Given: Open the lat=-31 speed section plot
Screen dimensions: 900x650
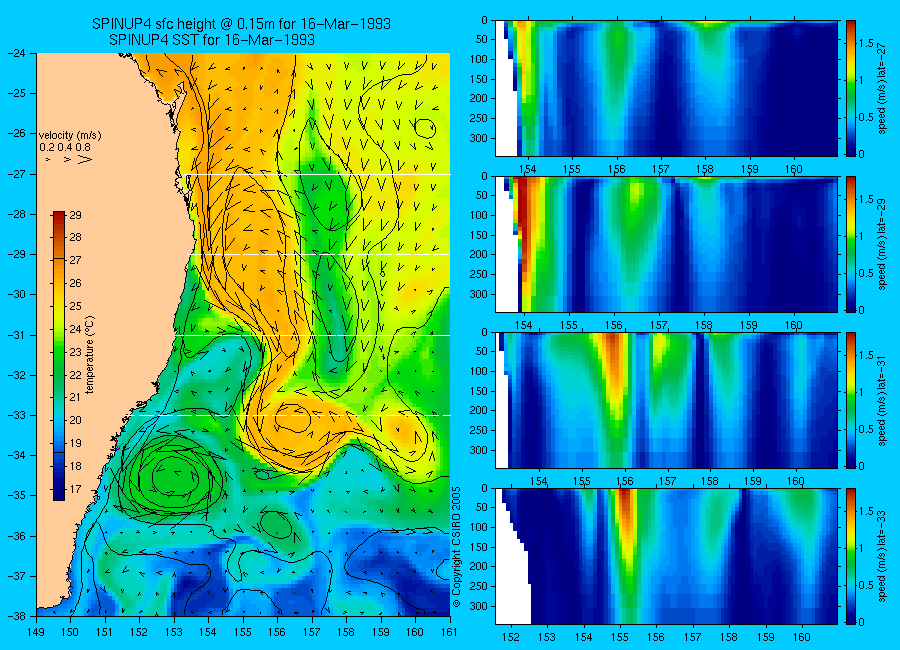Looking at the screenshot, I should (666, 400).
